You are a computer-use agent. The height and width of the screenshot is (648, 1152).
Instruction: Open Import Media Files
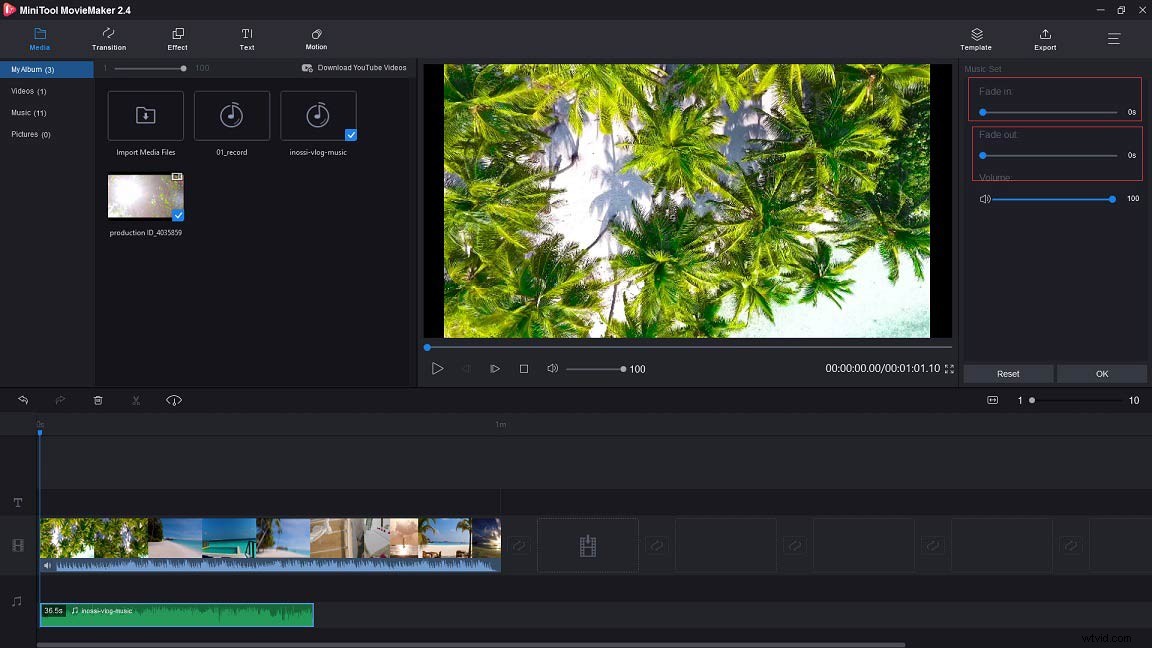point(145,115)
